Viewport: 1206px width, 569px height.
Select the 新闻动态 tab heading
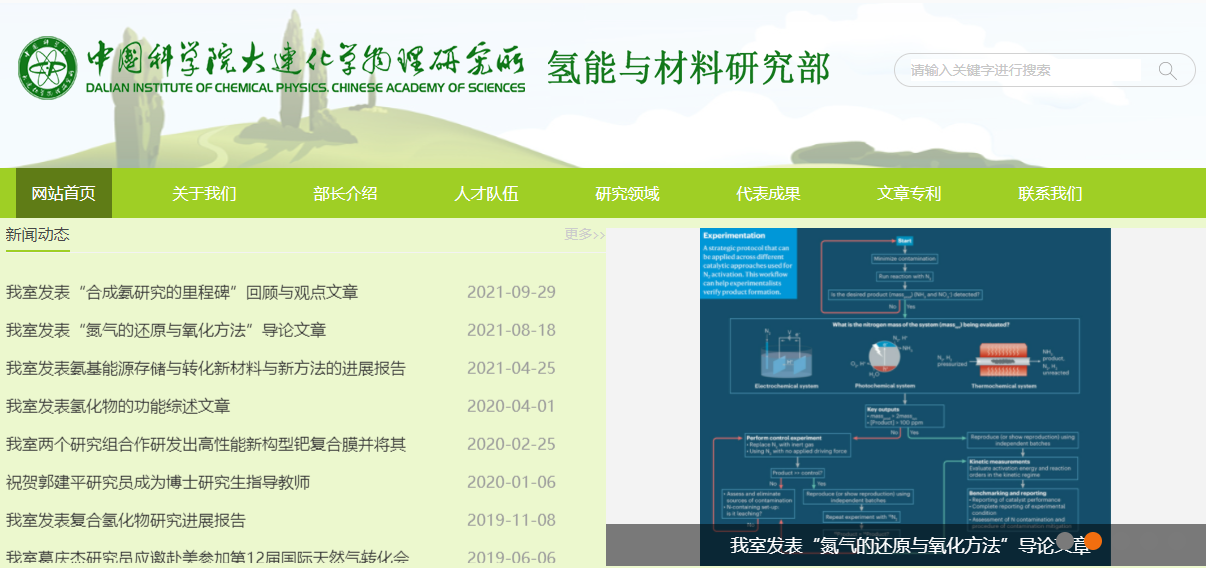(x=38, y=234)
